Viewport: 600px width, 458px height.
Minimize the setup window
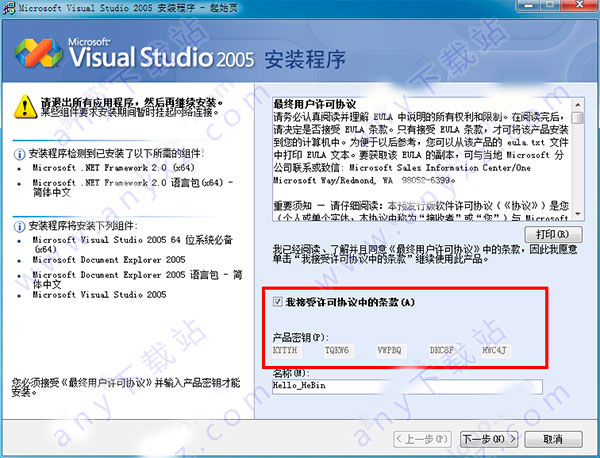529,5
